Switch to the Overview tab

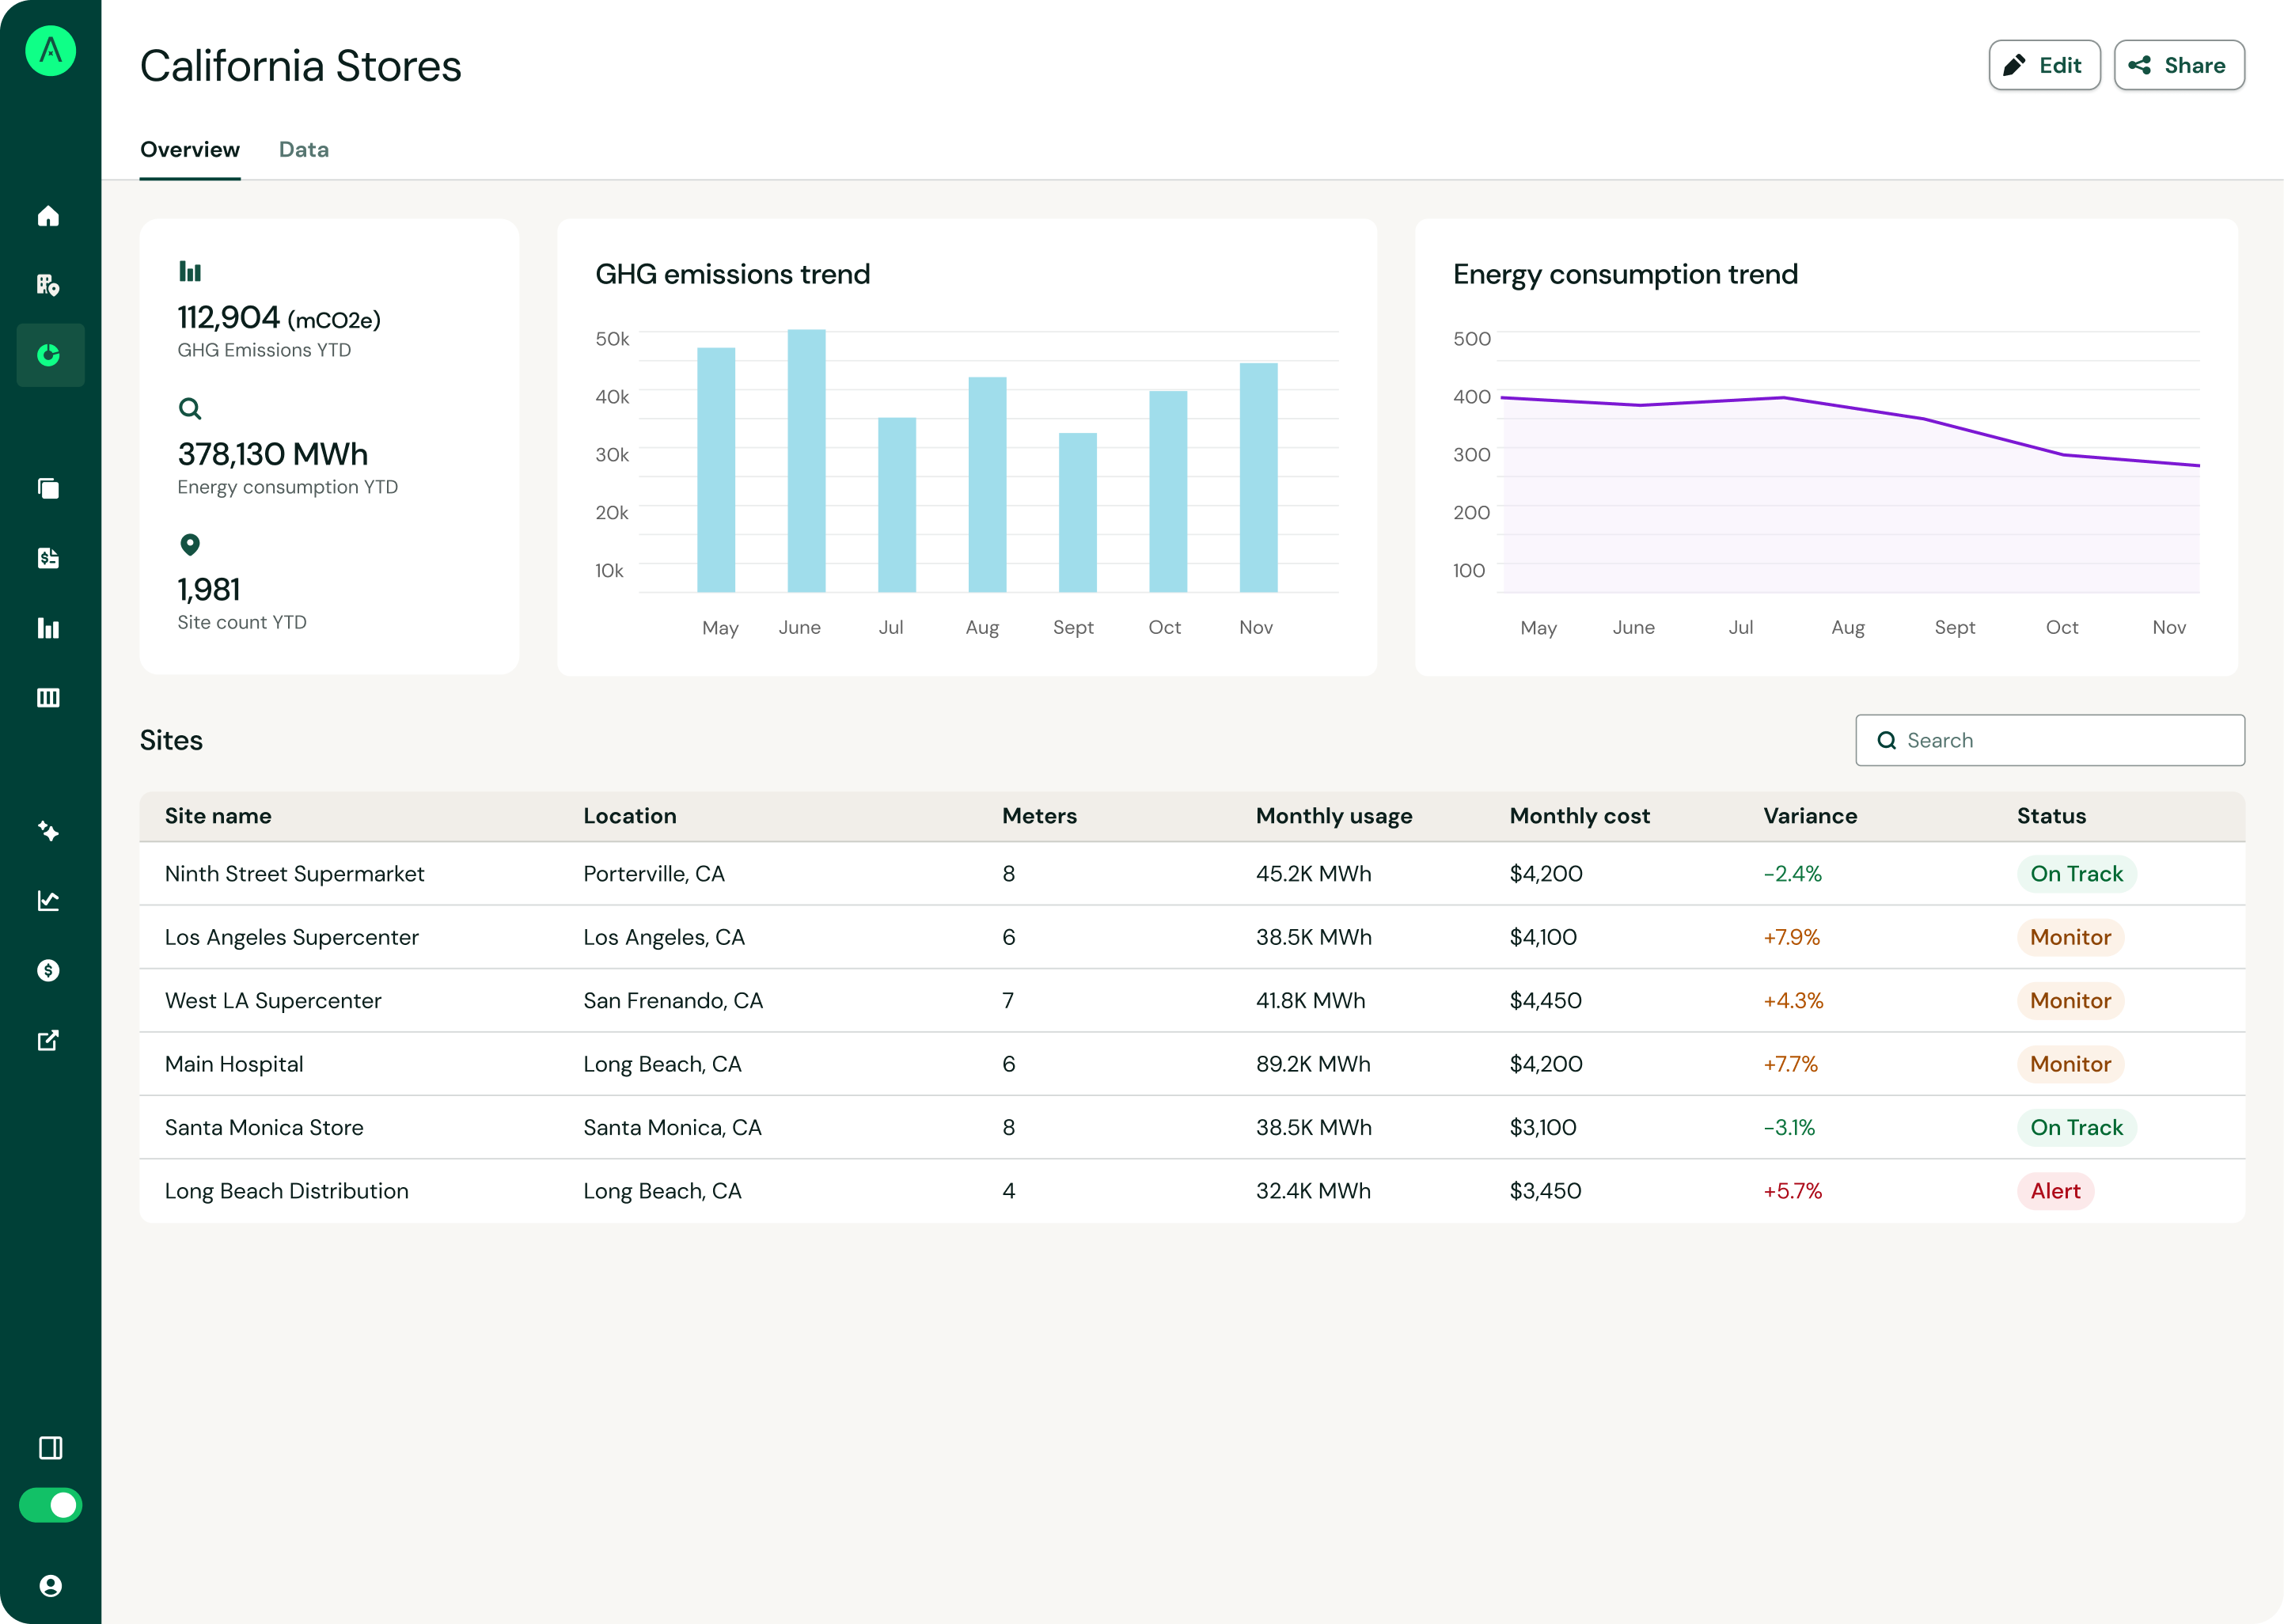[x=190, y=150]
